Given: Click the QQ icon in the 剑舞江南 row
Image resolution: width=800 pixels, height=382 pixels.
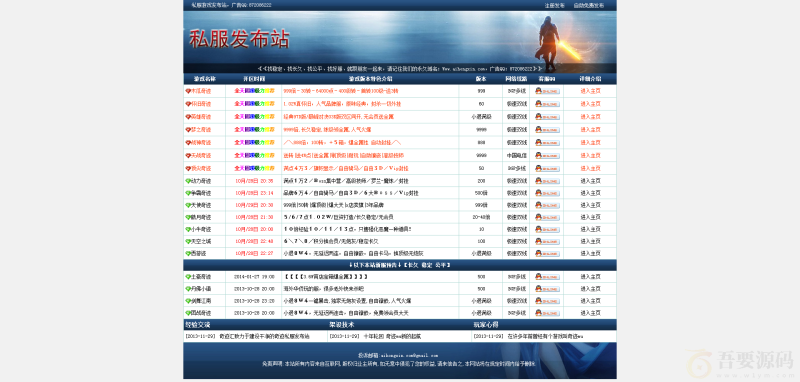Looking at the screenshot, I should point(547,301).
